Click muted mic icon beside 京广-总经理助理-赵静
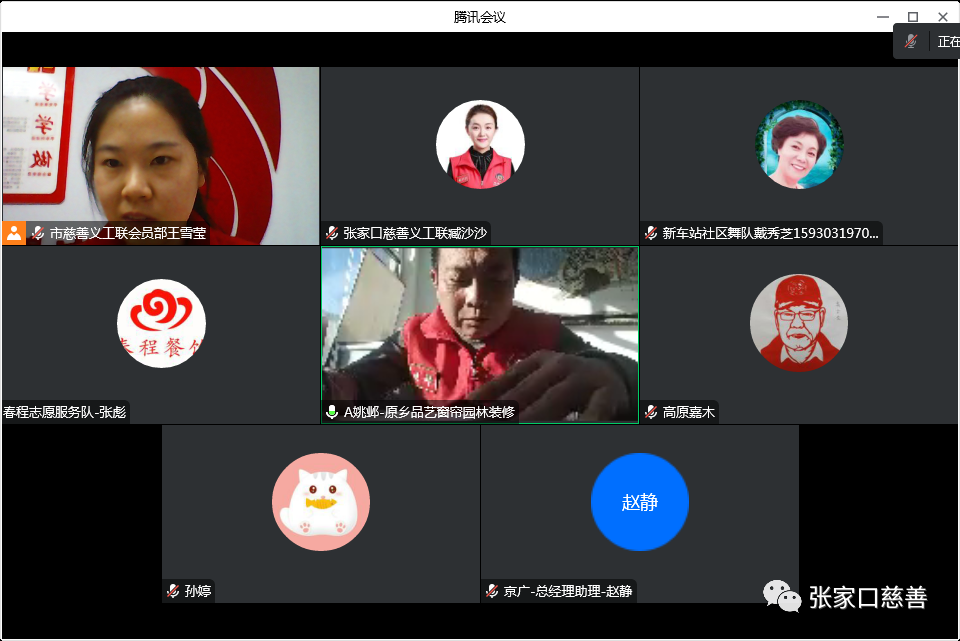 [492, 591]
